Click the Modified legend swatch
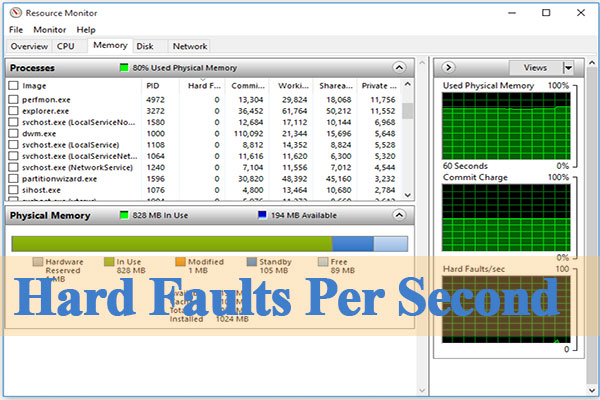 click(180, 262)
